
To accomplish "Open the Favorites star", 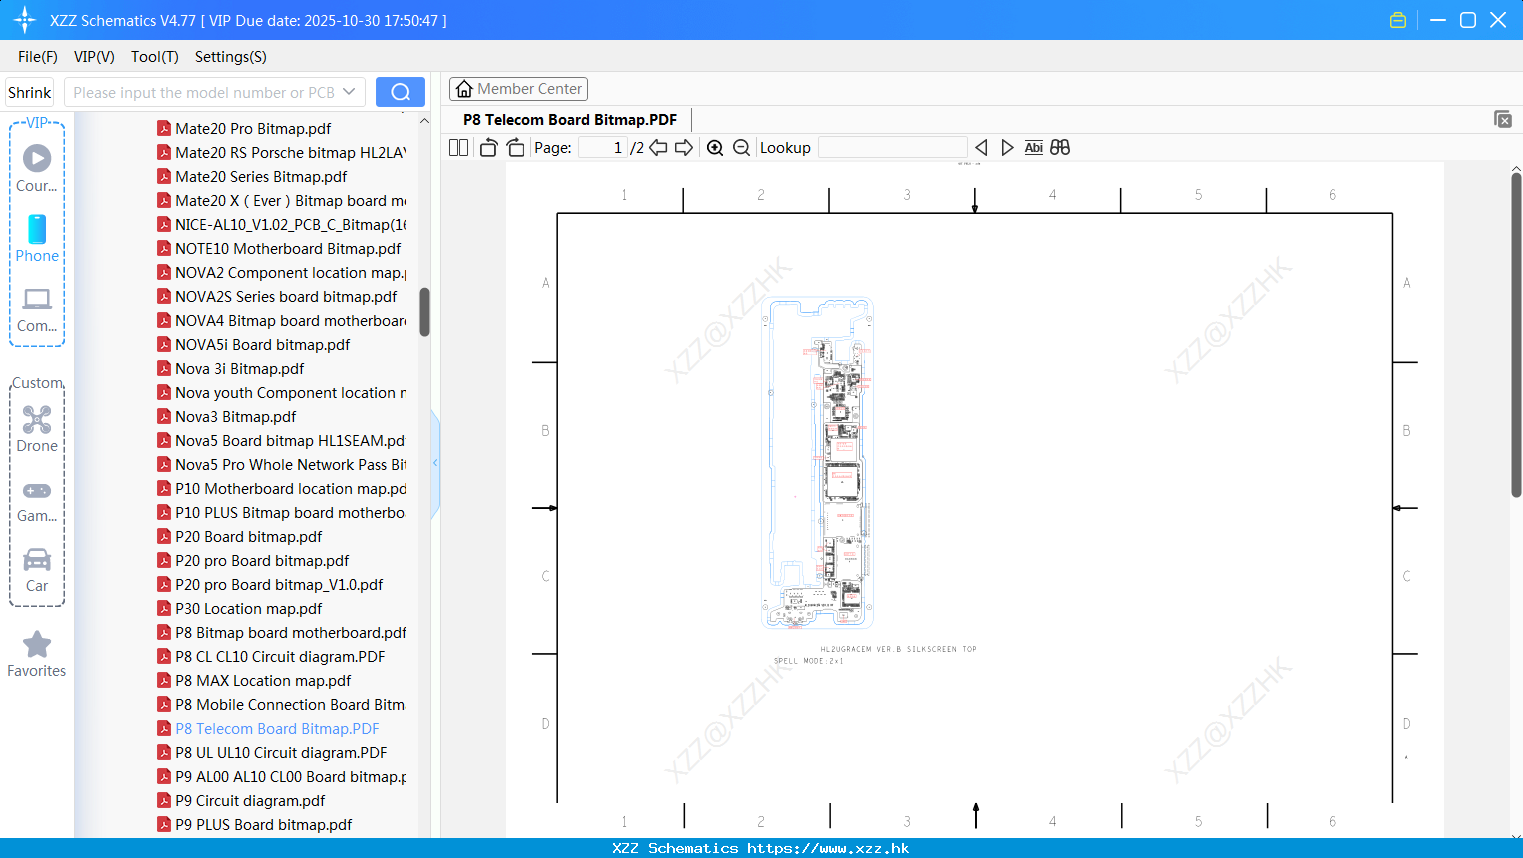I will click(37, 654).
